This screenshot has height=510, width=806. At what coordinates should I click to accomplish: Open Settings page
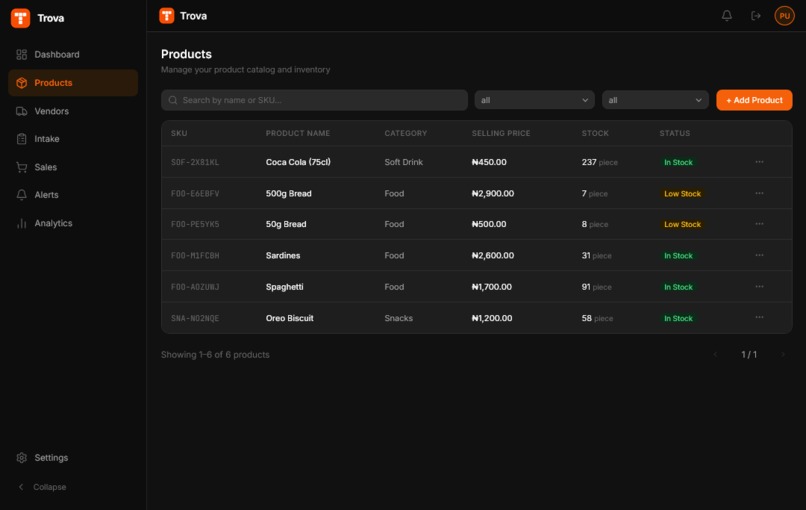click(73, 458)
